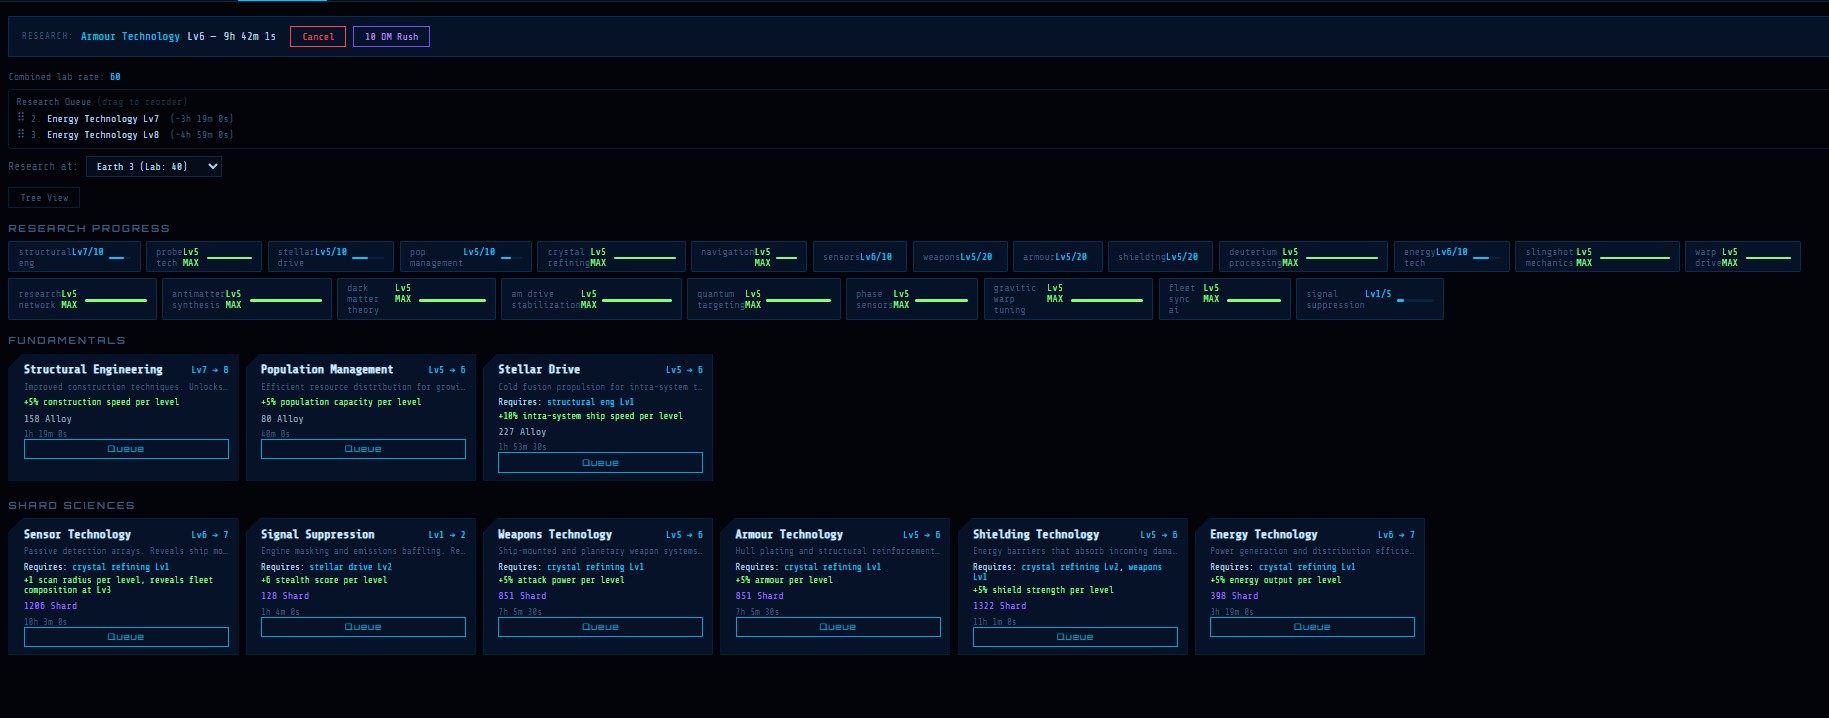Select the sensors Lv6/10 chip

860,257
